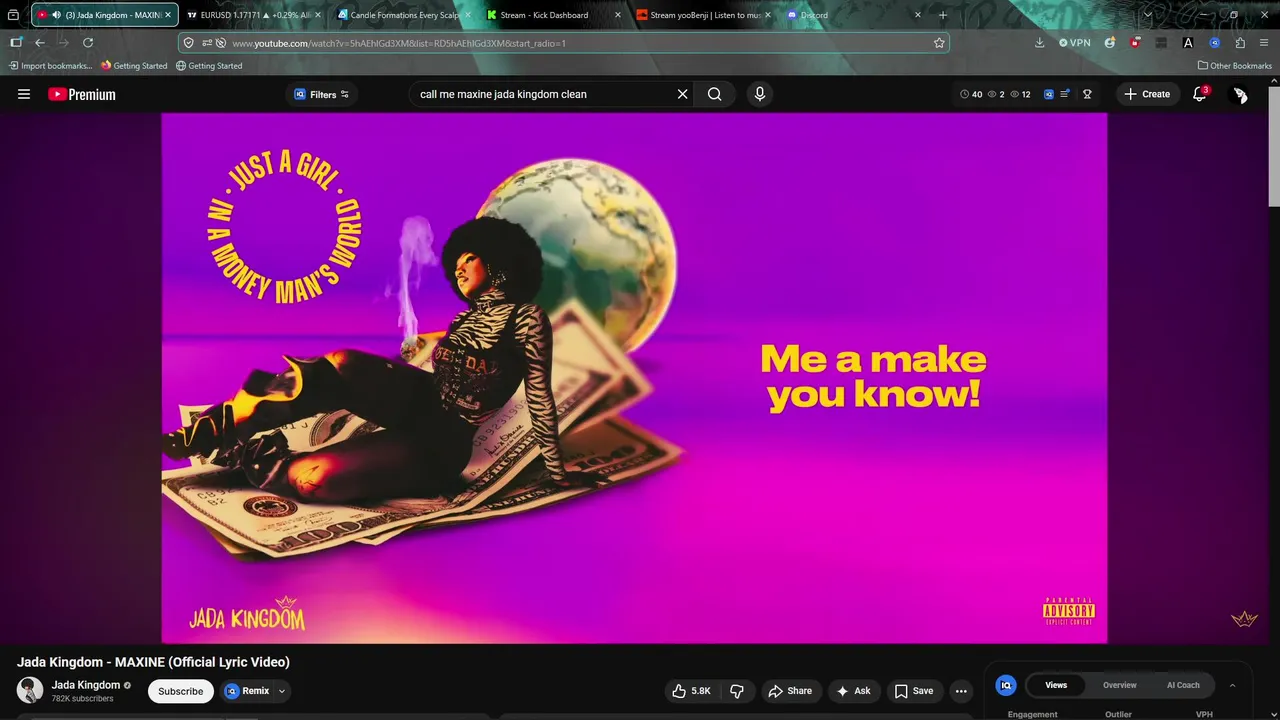The width and height of the screenshot is (1280, 720).
Task: Click the vidIQ Remix button
Action: click(x=247, y=691)
